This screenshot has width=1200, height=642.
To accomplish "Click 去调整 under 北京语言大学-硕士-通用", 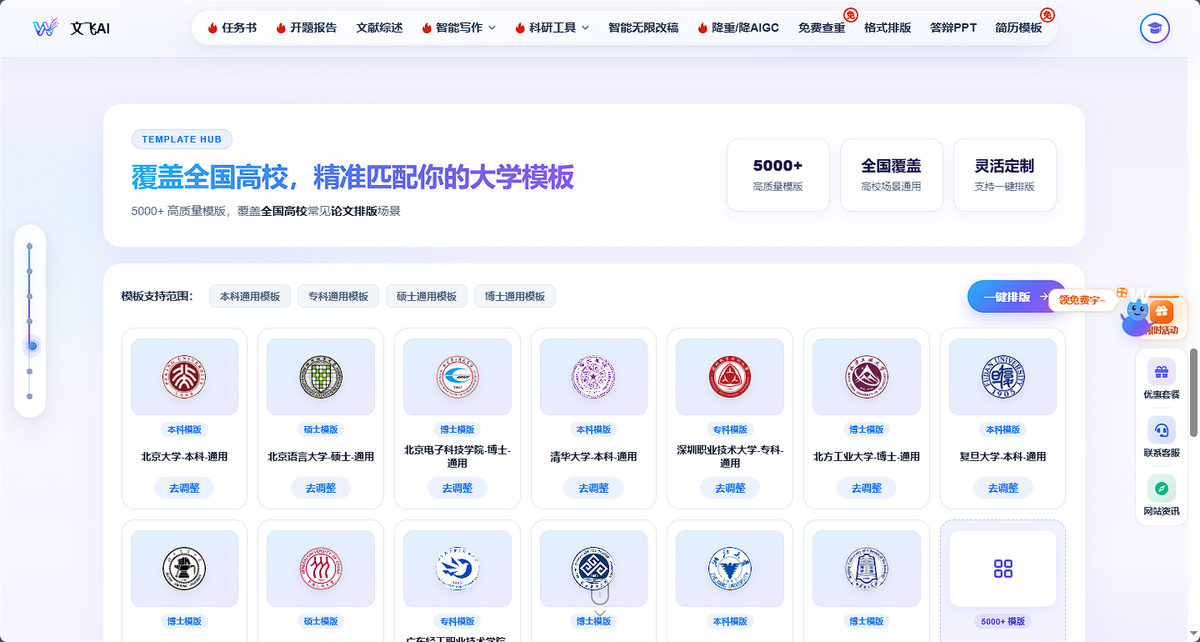I will 321,488.
